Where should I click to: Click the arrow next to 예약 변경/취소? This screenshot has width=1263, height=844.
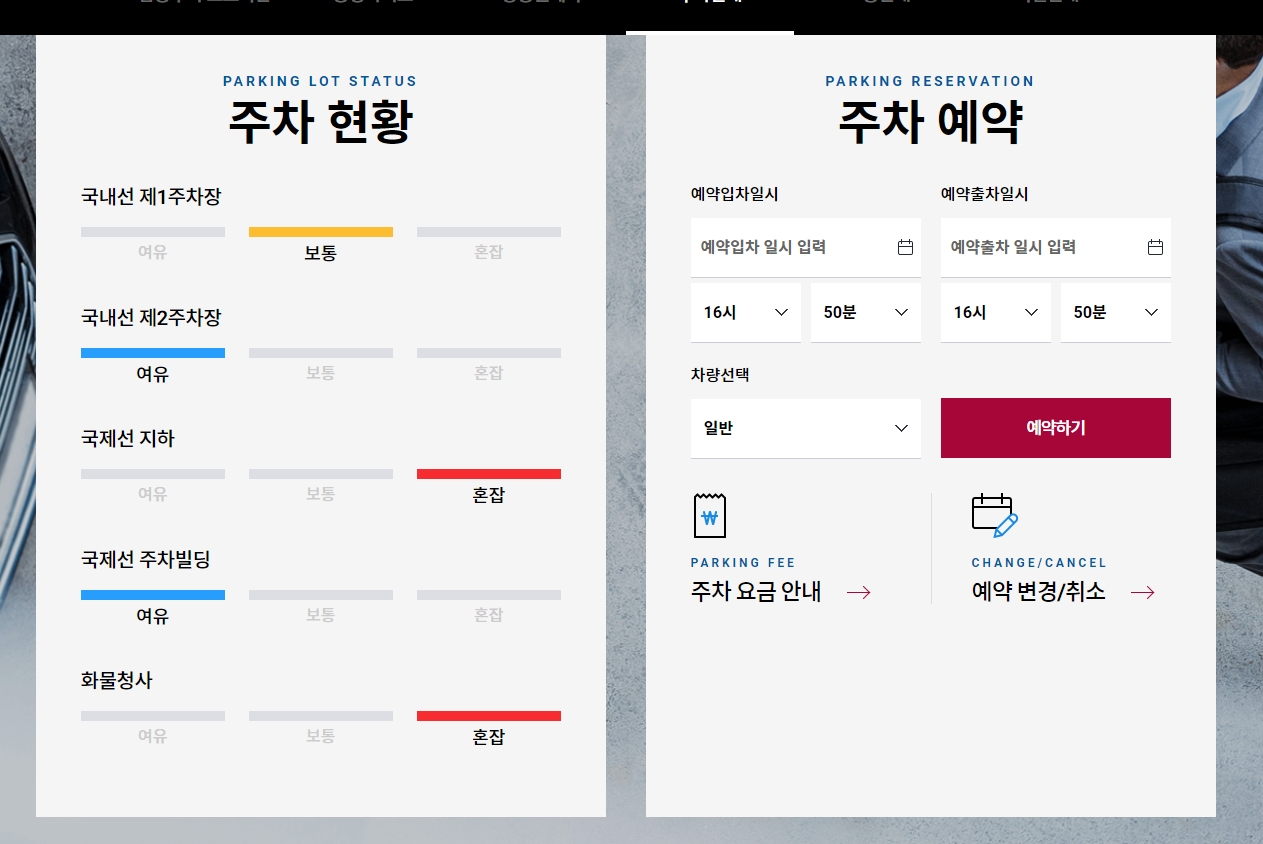pyautogui.click(x=1144, y=592)
